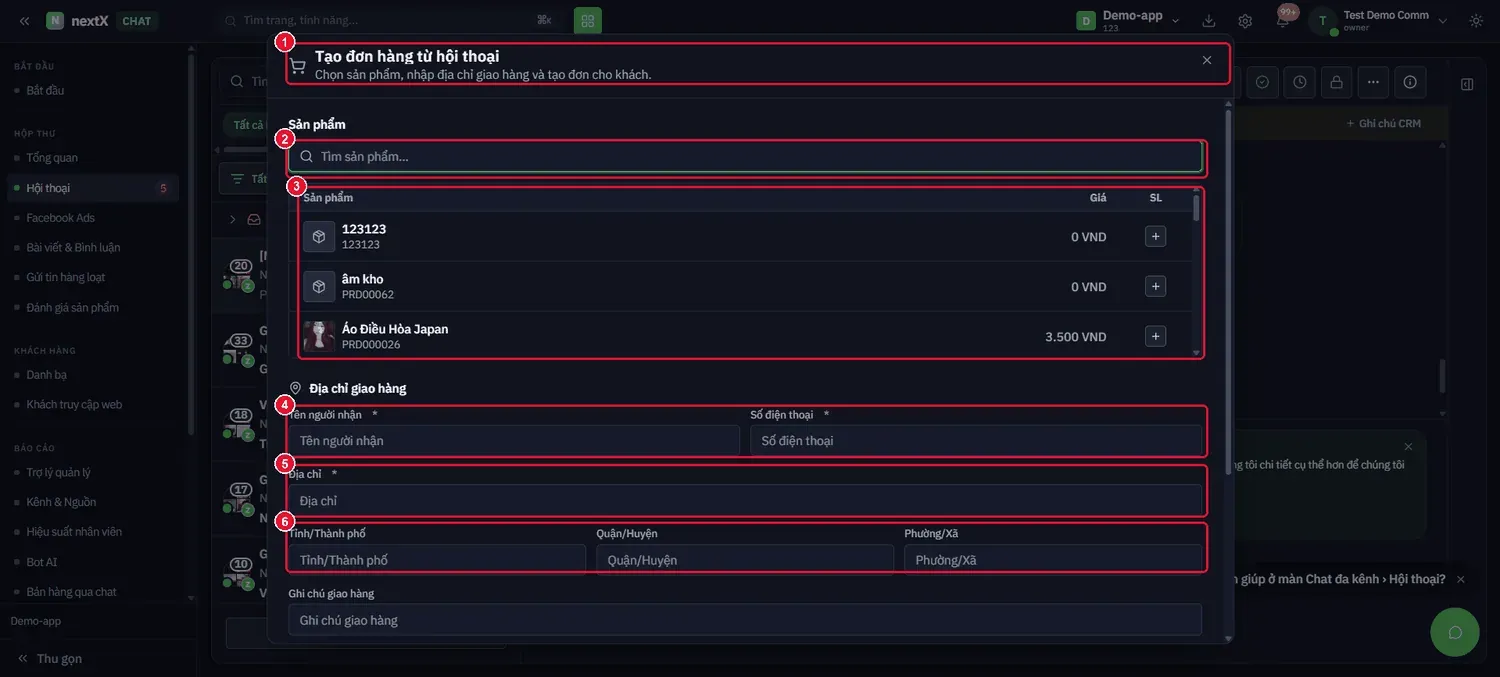Switch theme with the sun icon
The height and width of the screenshot is (677, 1500).
point(1476,20)
